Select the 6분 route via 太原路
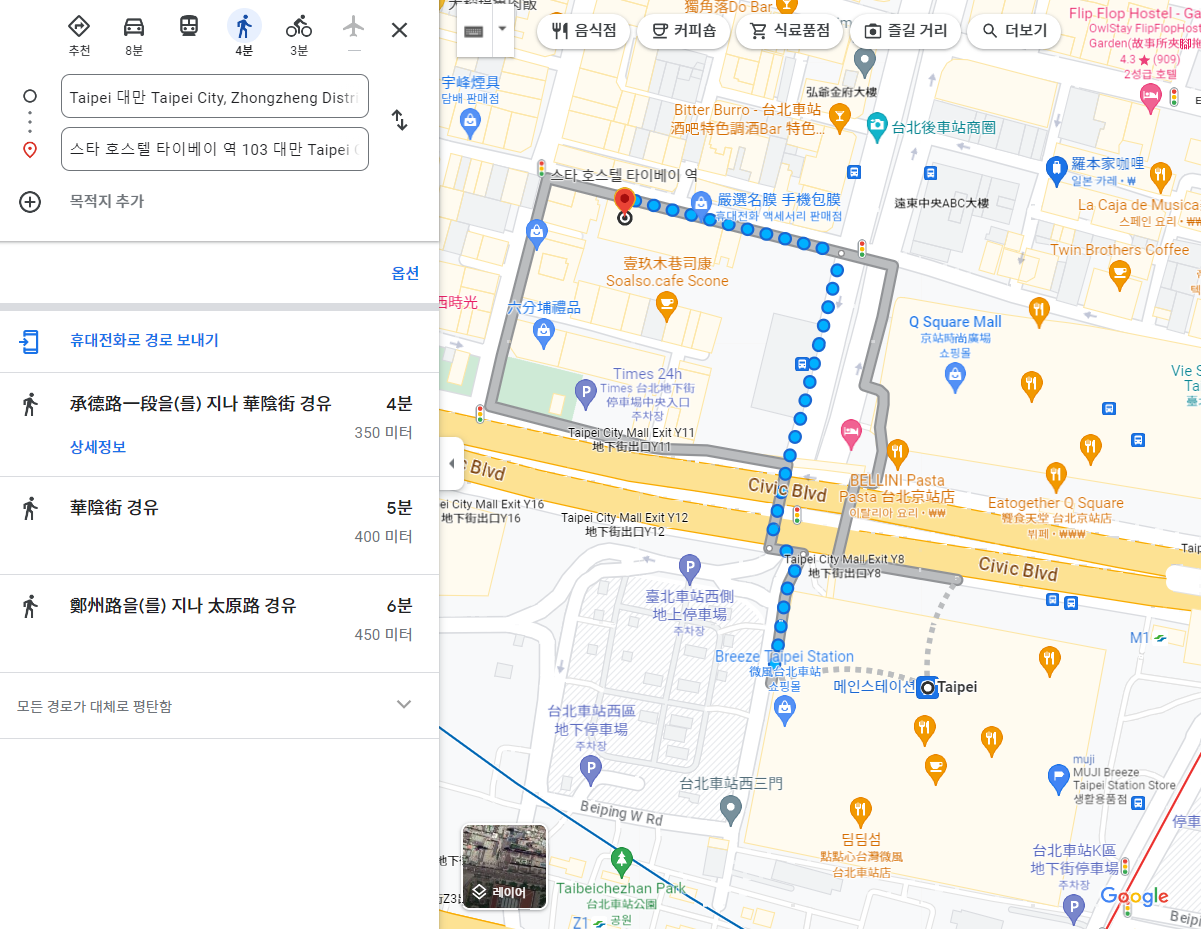The image size is (1201, 929). tap(219, 623)
